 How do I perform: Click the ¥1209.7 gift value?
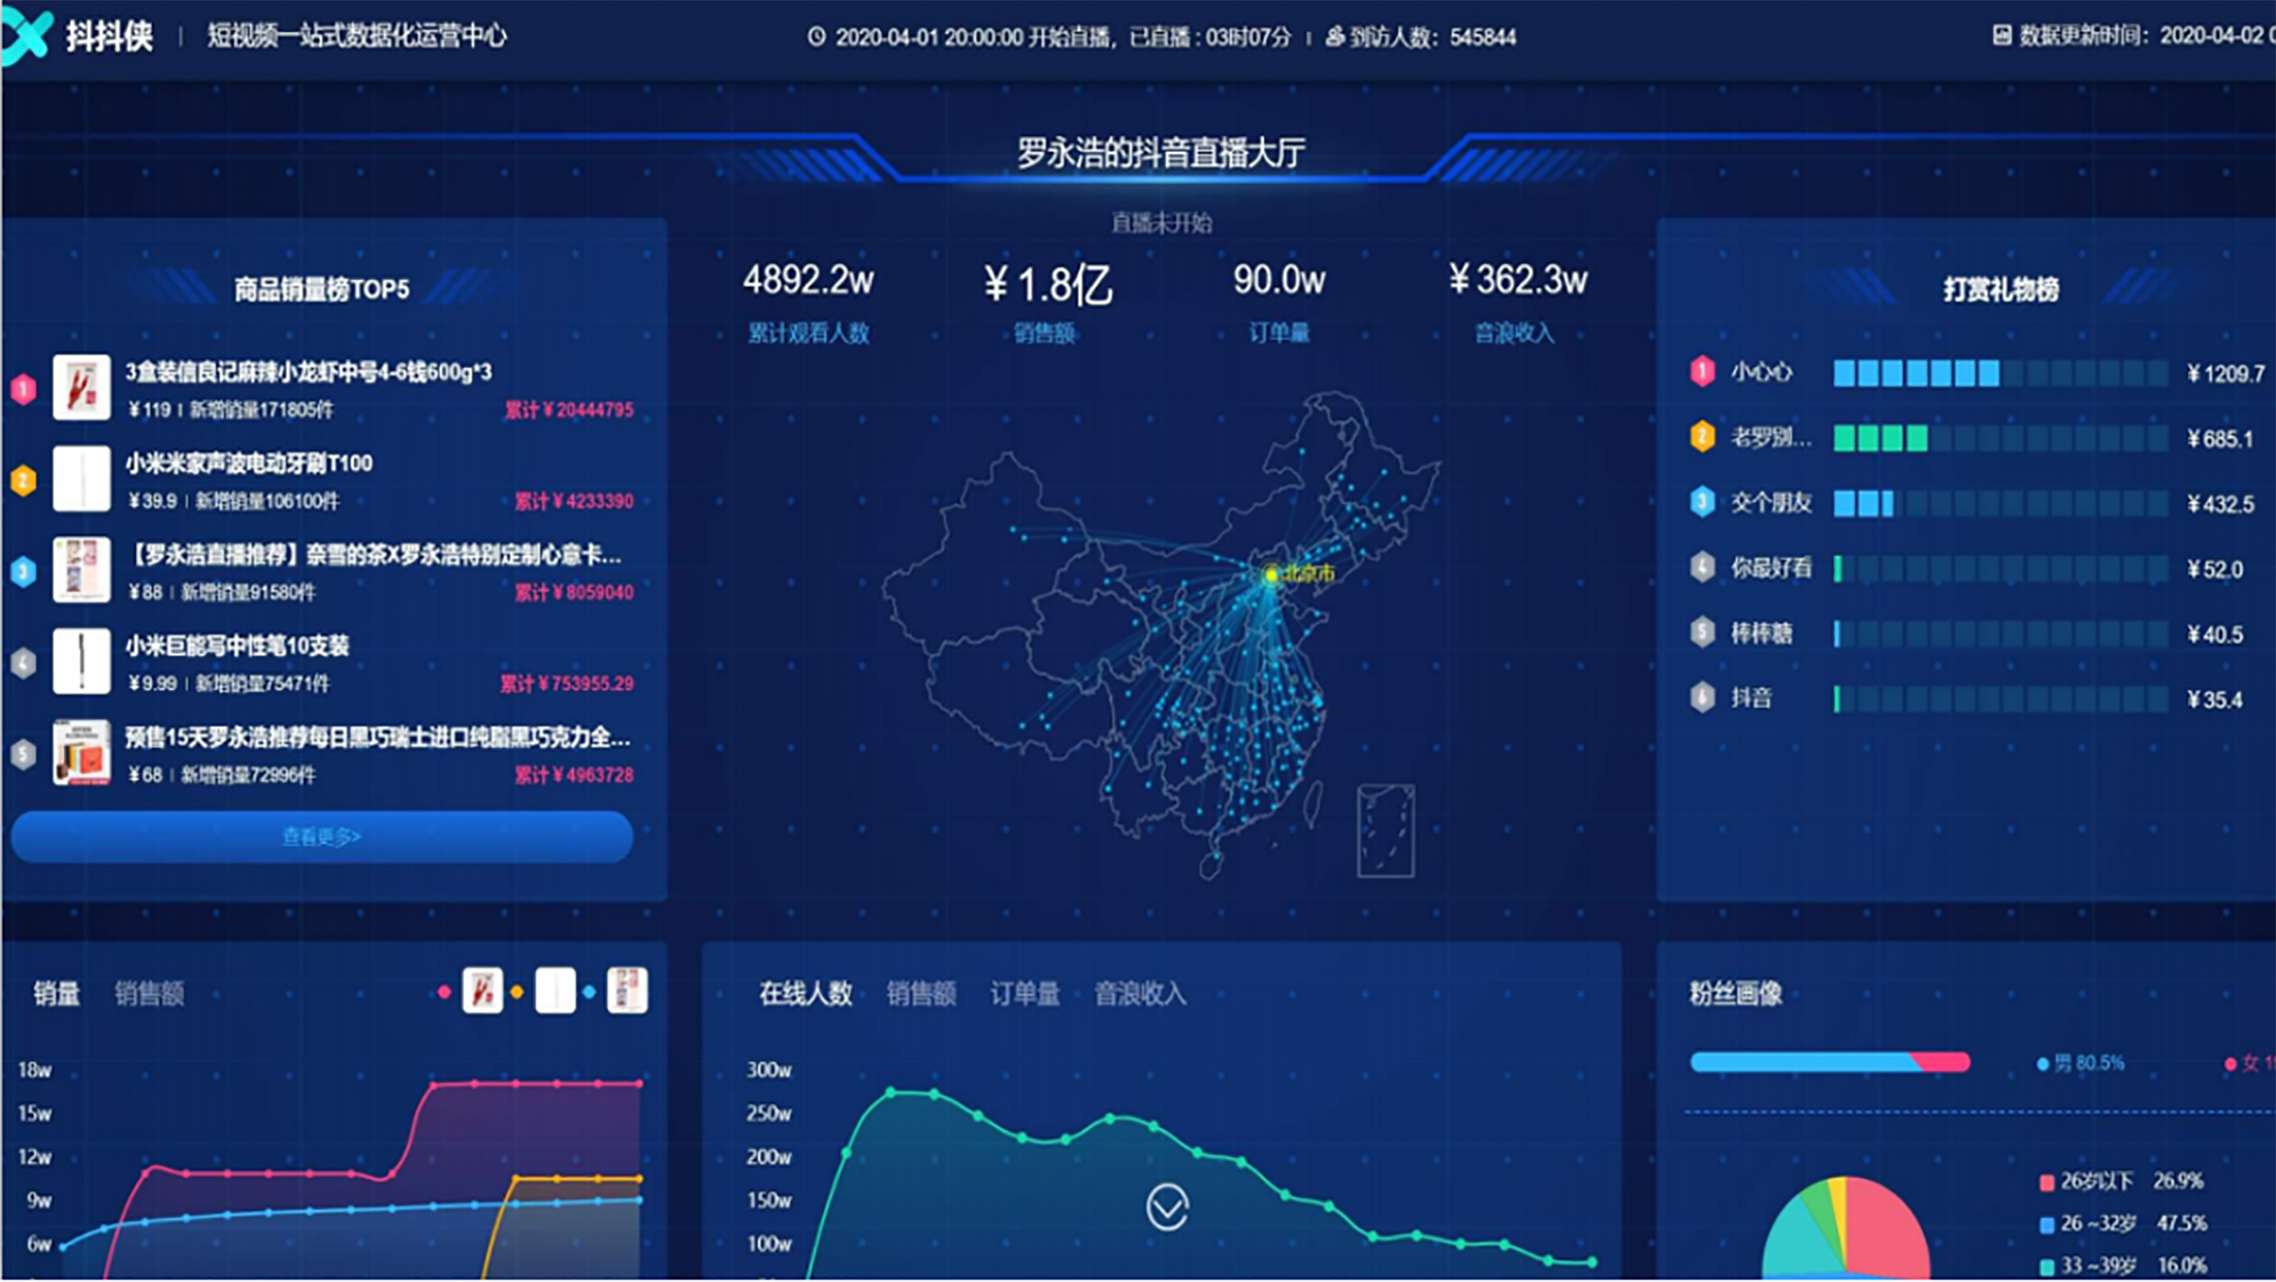pos(2226,374)
